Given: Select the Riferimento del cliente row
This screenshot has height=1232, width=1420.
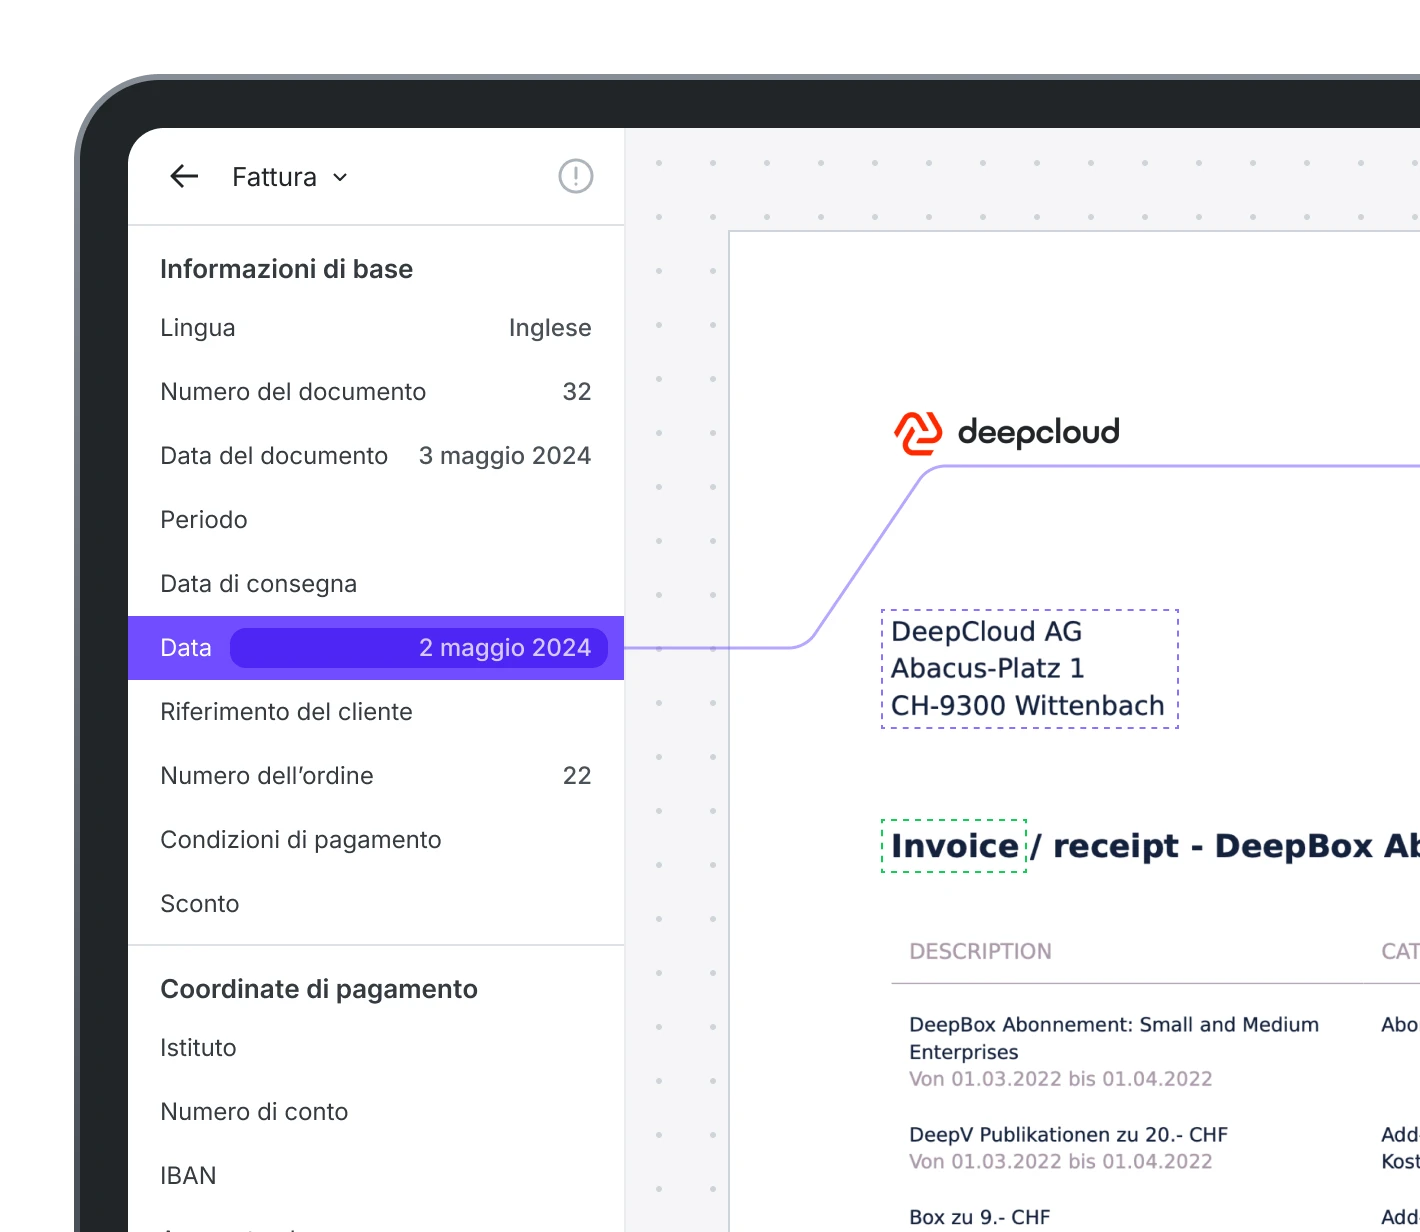Looking at the screenshot, I should pos(376,712).
